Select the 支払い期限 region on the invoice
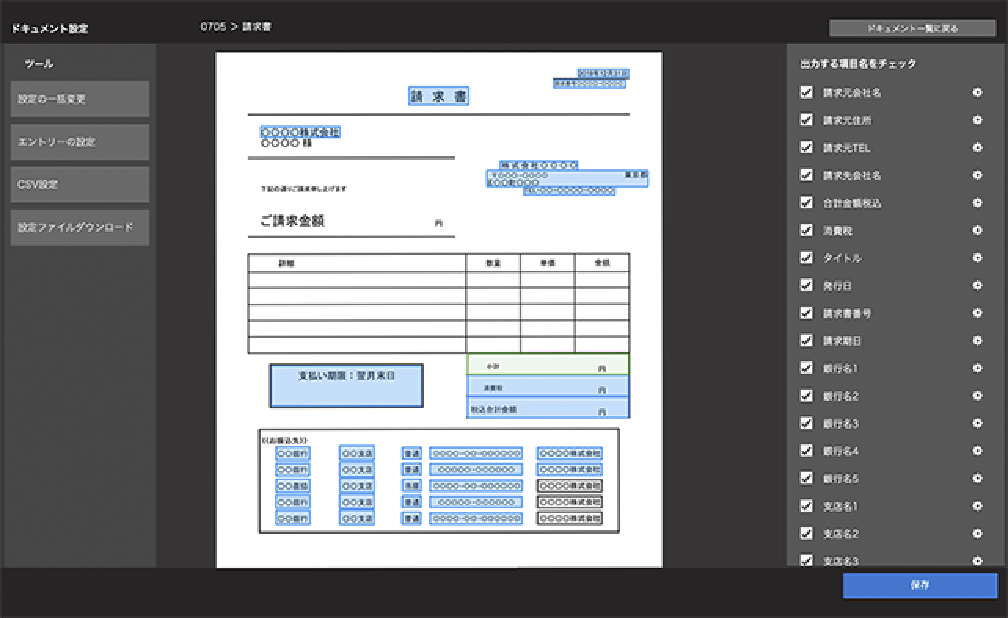Viewport: 1008px width, 618px height. pos(346,385)
